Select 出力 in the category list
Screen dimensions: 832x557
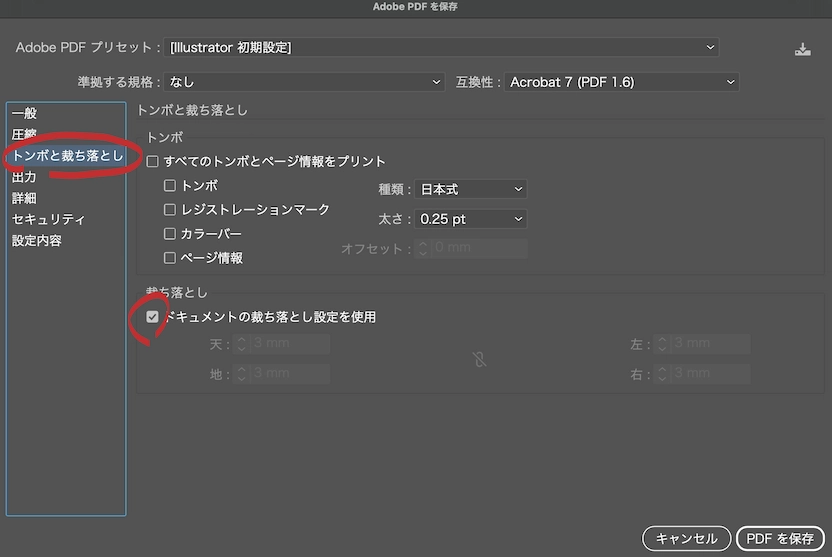pos(66,177)
